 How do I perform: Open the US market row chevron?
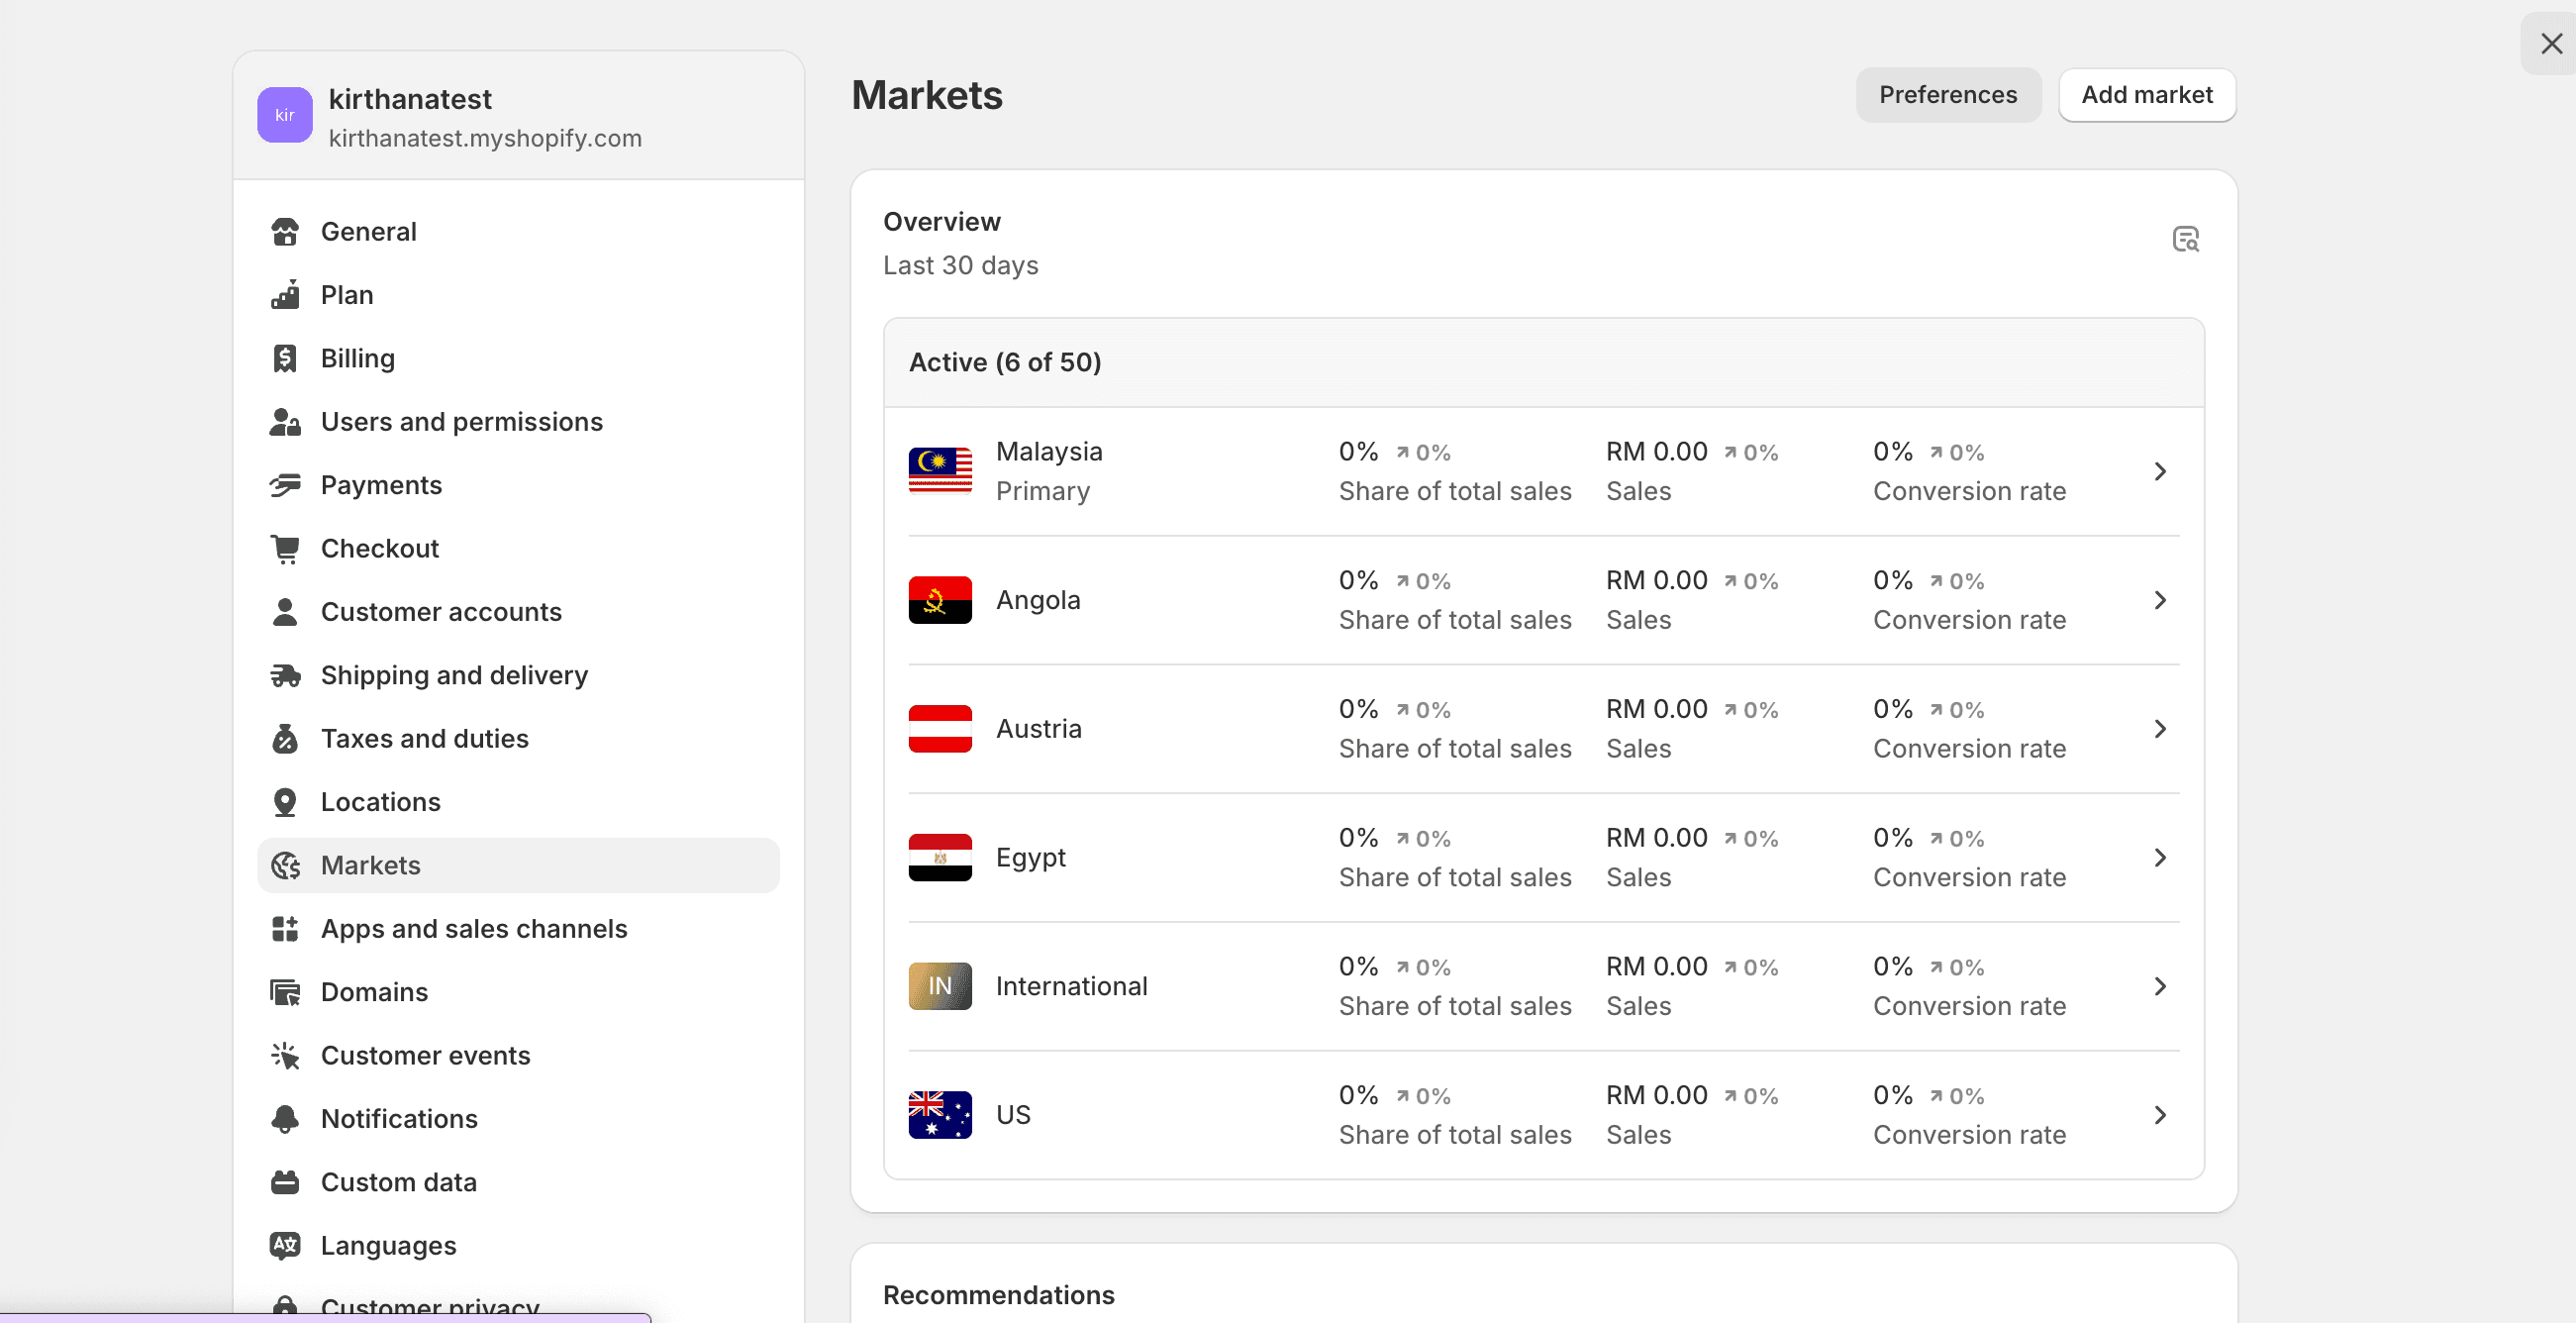coord(2160,1115)
